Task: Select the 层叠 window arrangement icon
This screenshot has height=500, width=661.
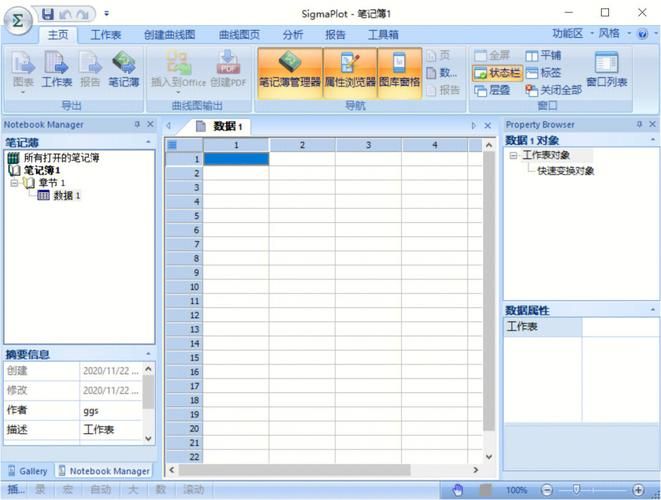Action: point(481,90)
